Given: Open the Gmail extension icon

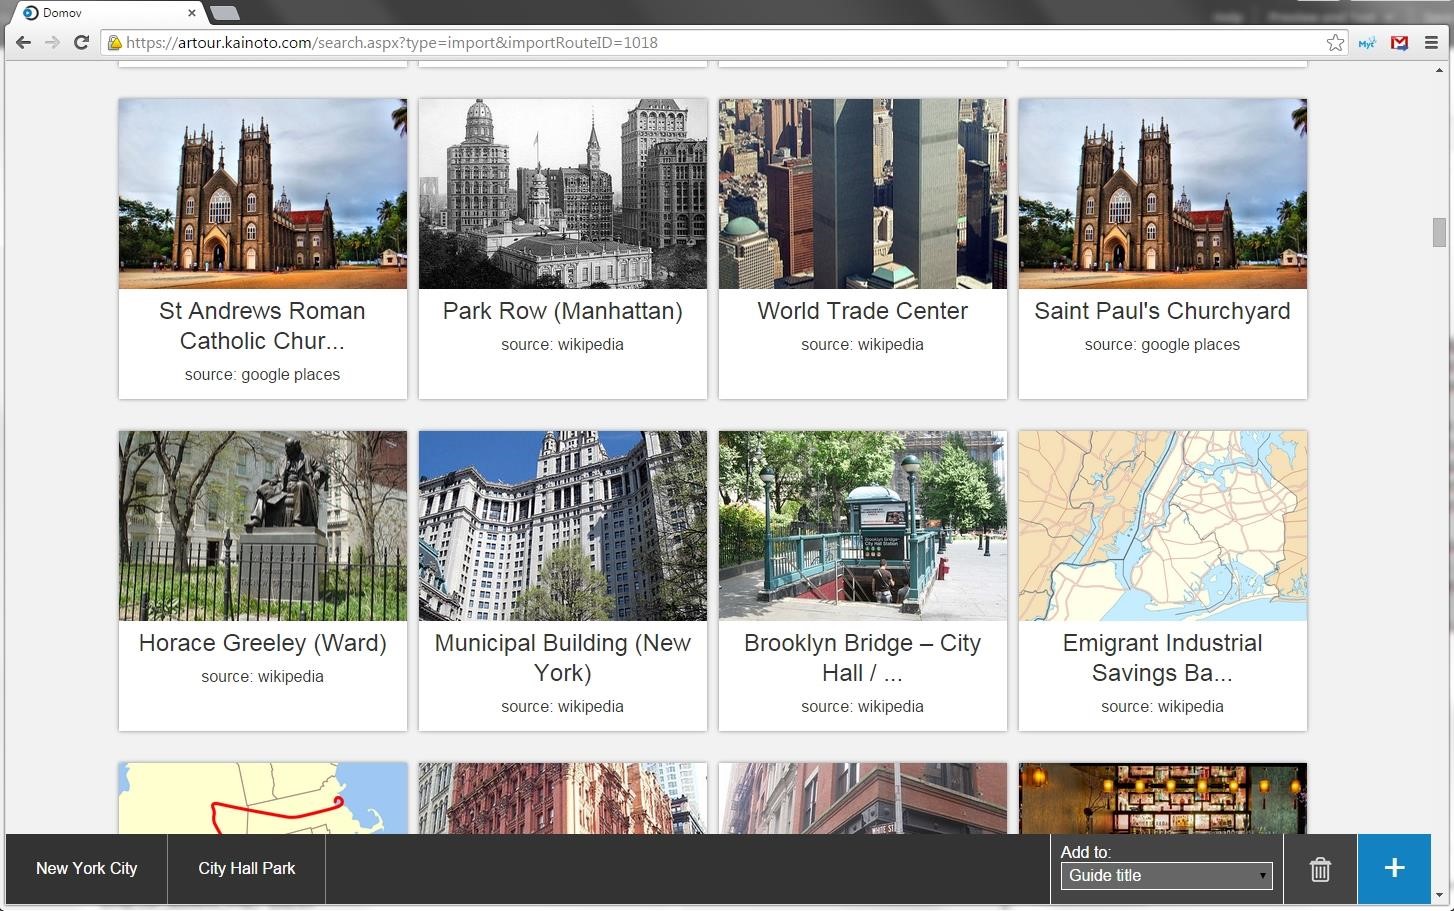Looking at the screenshot, I should pos(1399,42).
